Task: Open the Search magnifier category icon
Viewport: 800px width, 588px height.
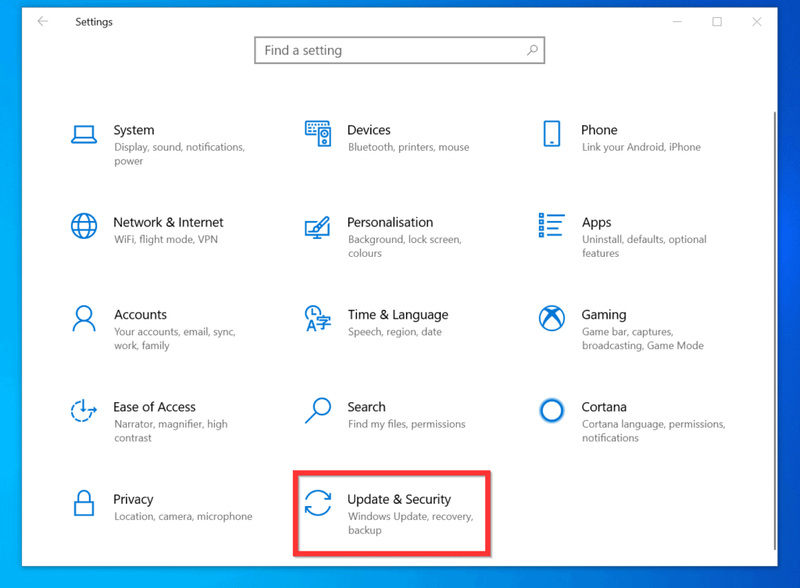Action: tap(318, 410)
